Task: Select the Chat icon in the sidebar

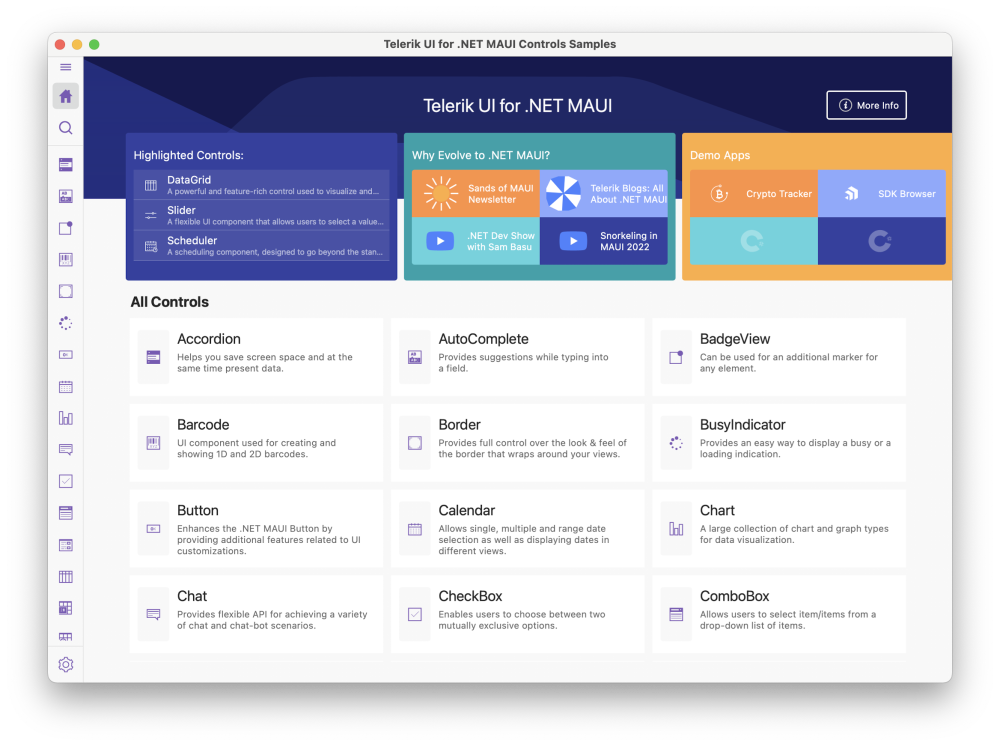Action: (x=65, y=450)
